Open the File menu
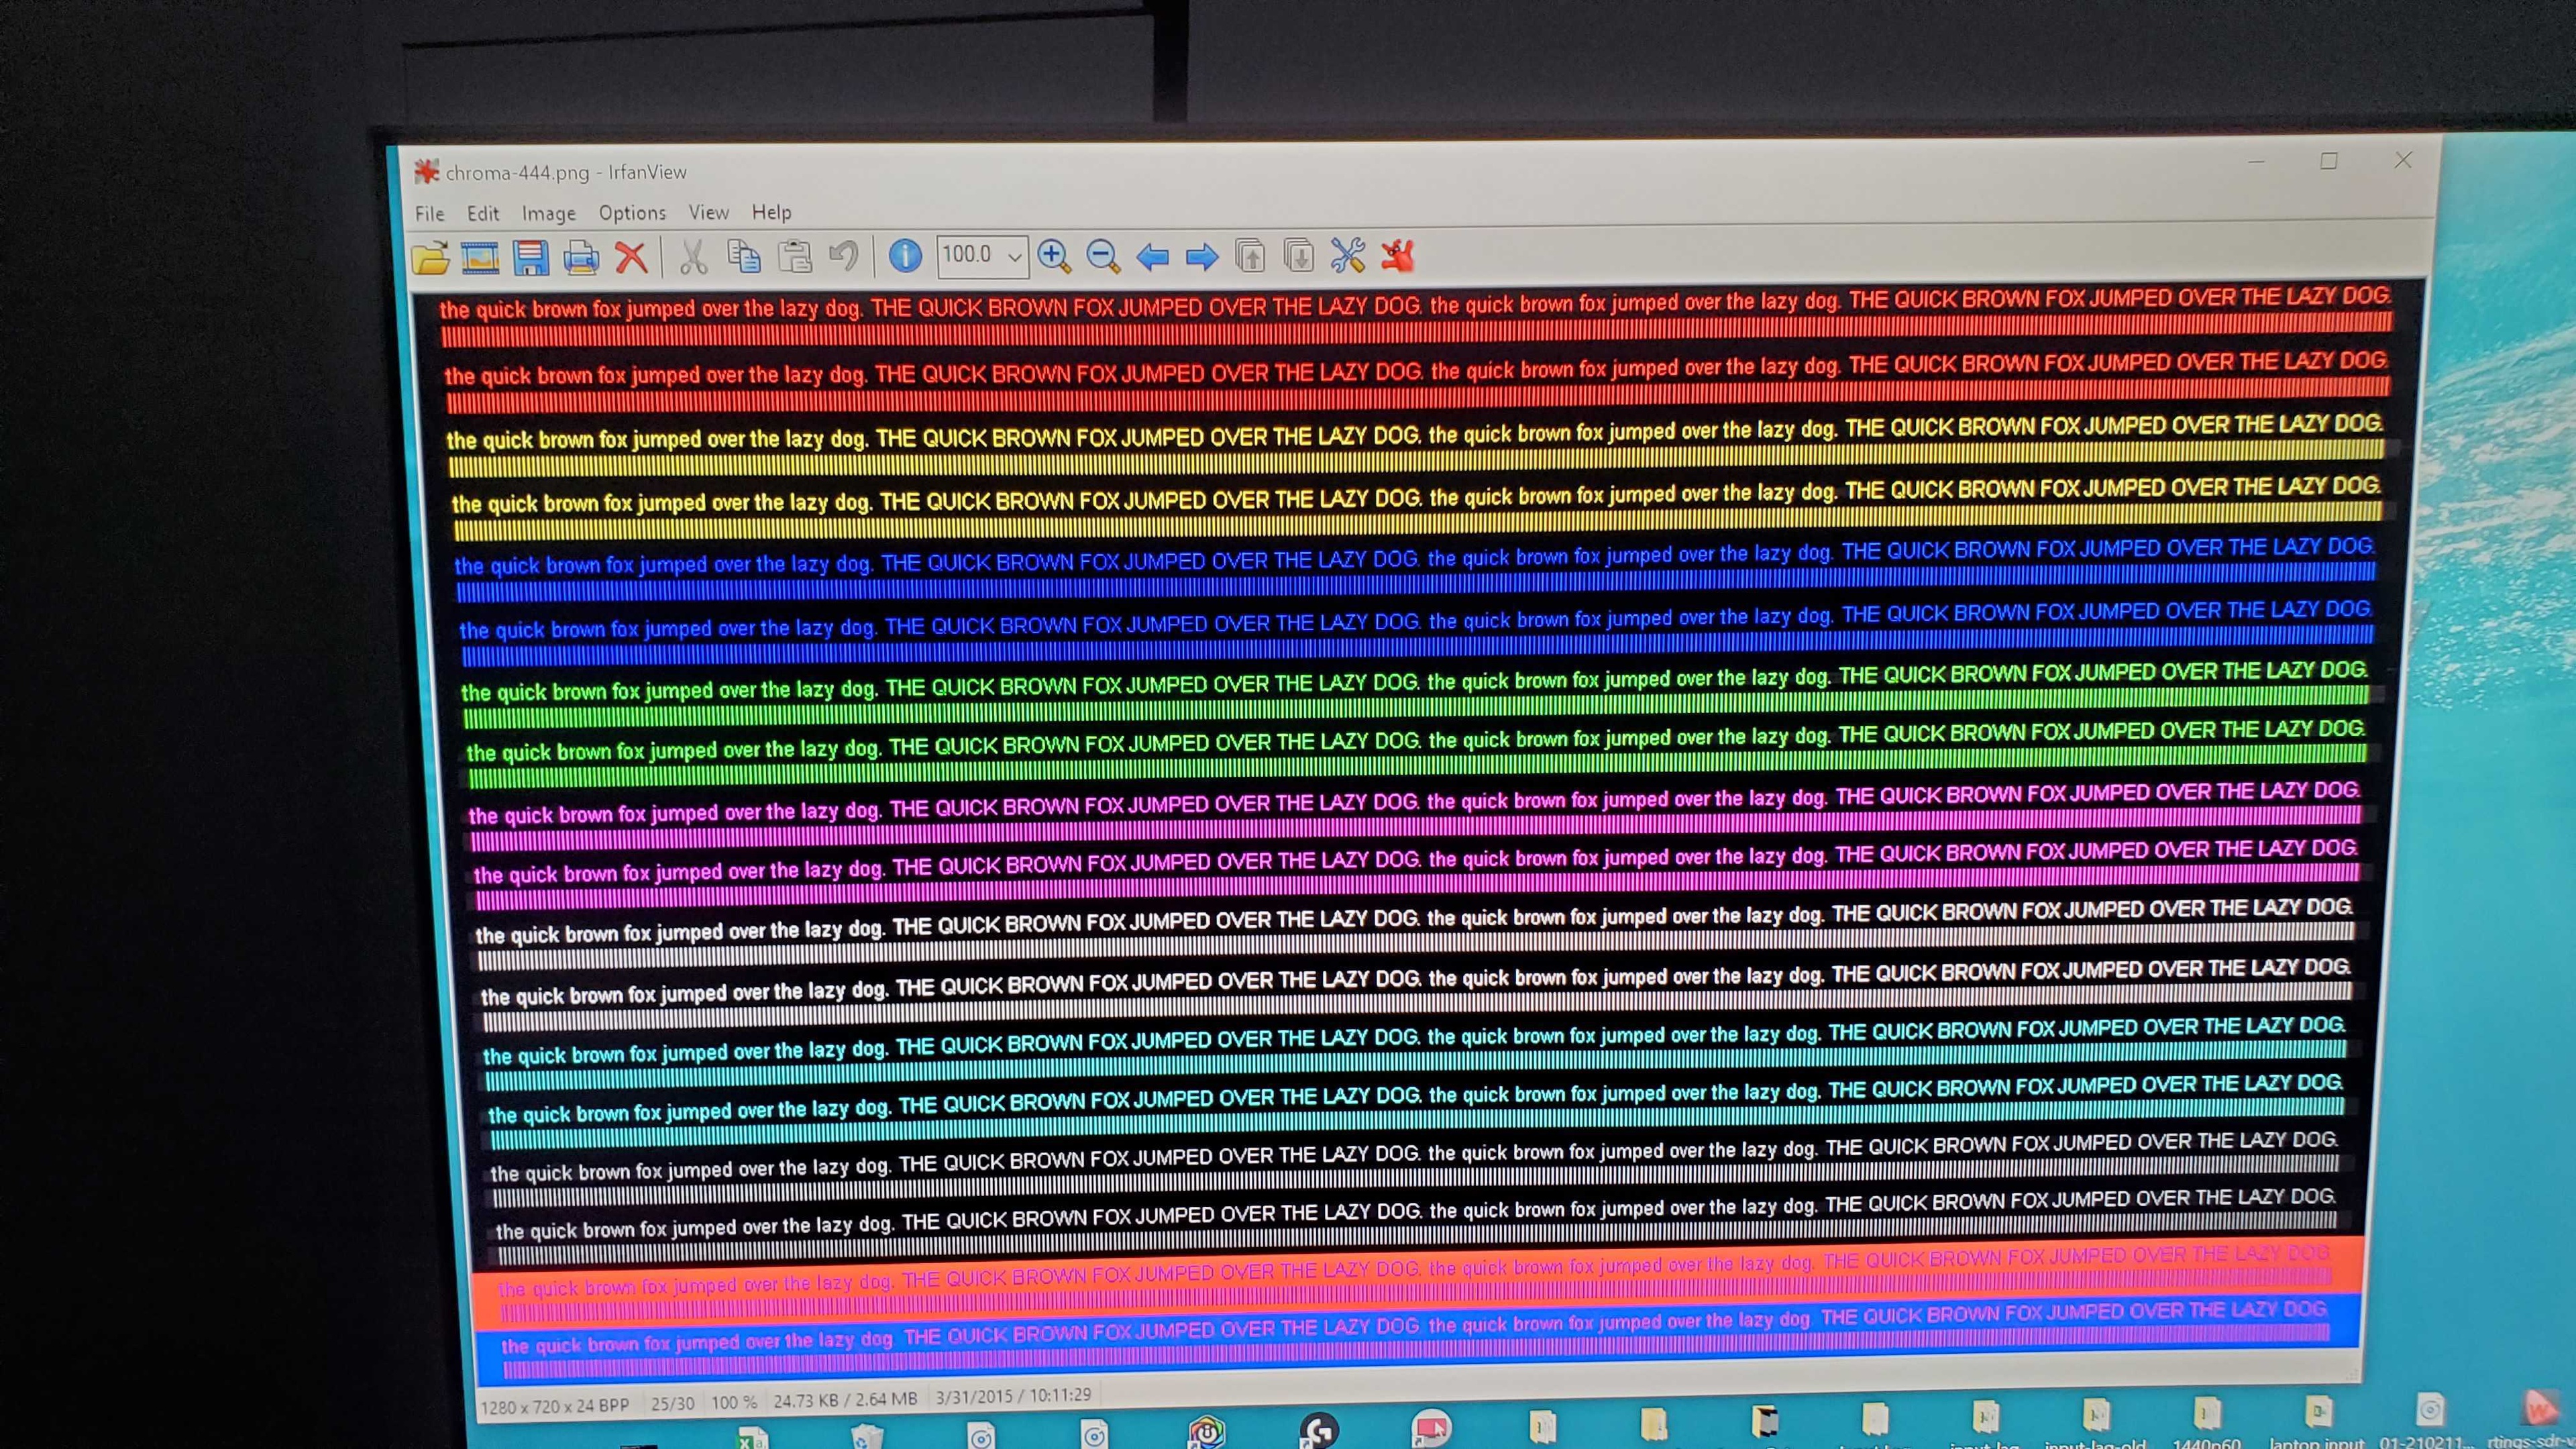This screenshot has height=1449, width=2576. click(429, 213)
